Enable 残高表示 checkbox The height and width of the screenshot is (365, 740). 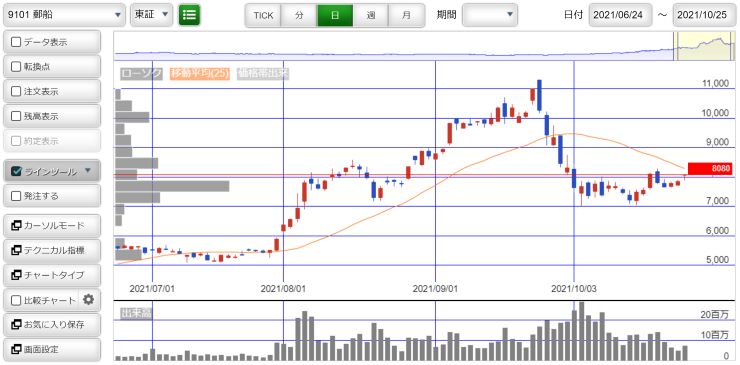16,116
